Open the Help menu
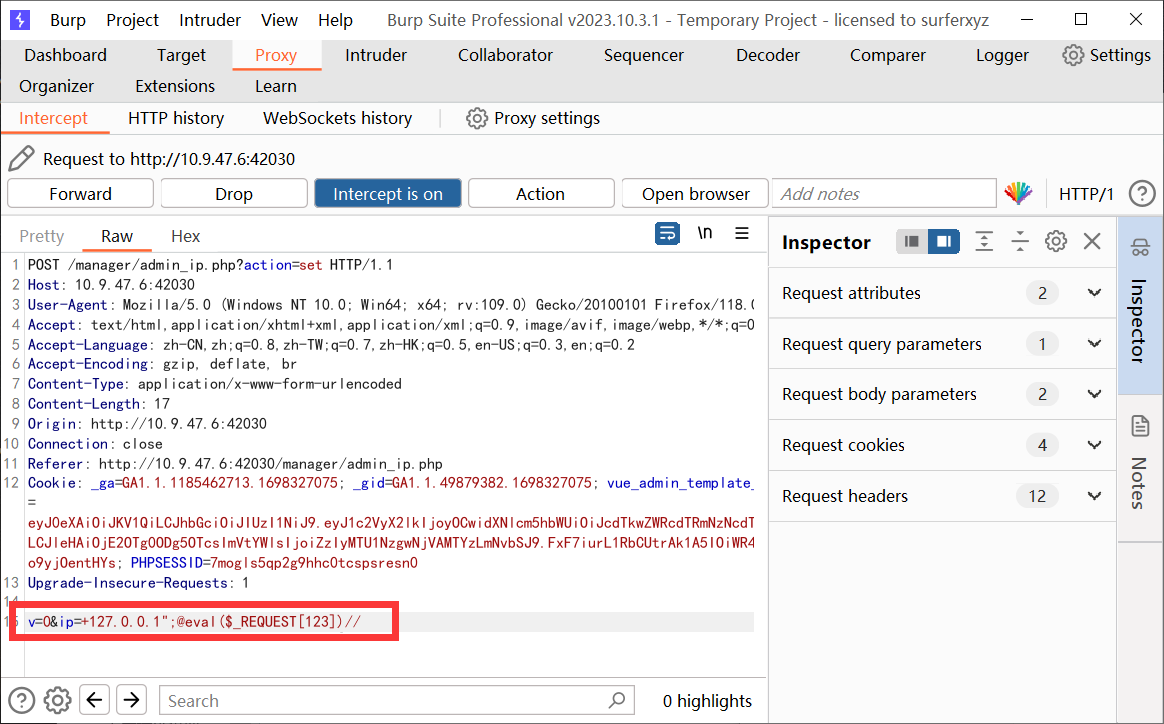Viewport: 1164px width, 724px height. coord(335,20)
